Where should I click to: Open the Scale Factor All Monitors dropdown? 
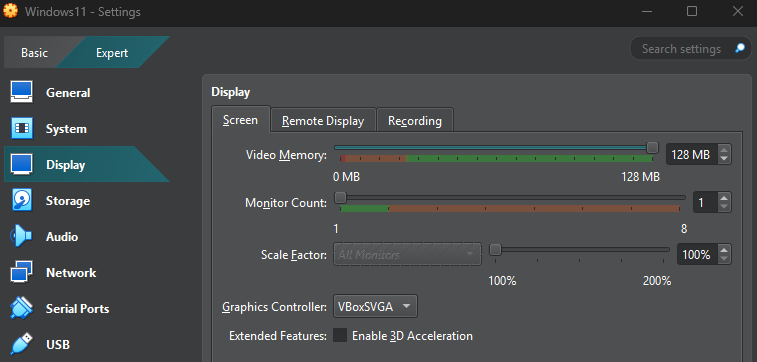[x=407, y=254]
